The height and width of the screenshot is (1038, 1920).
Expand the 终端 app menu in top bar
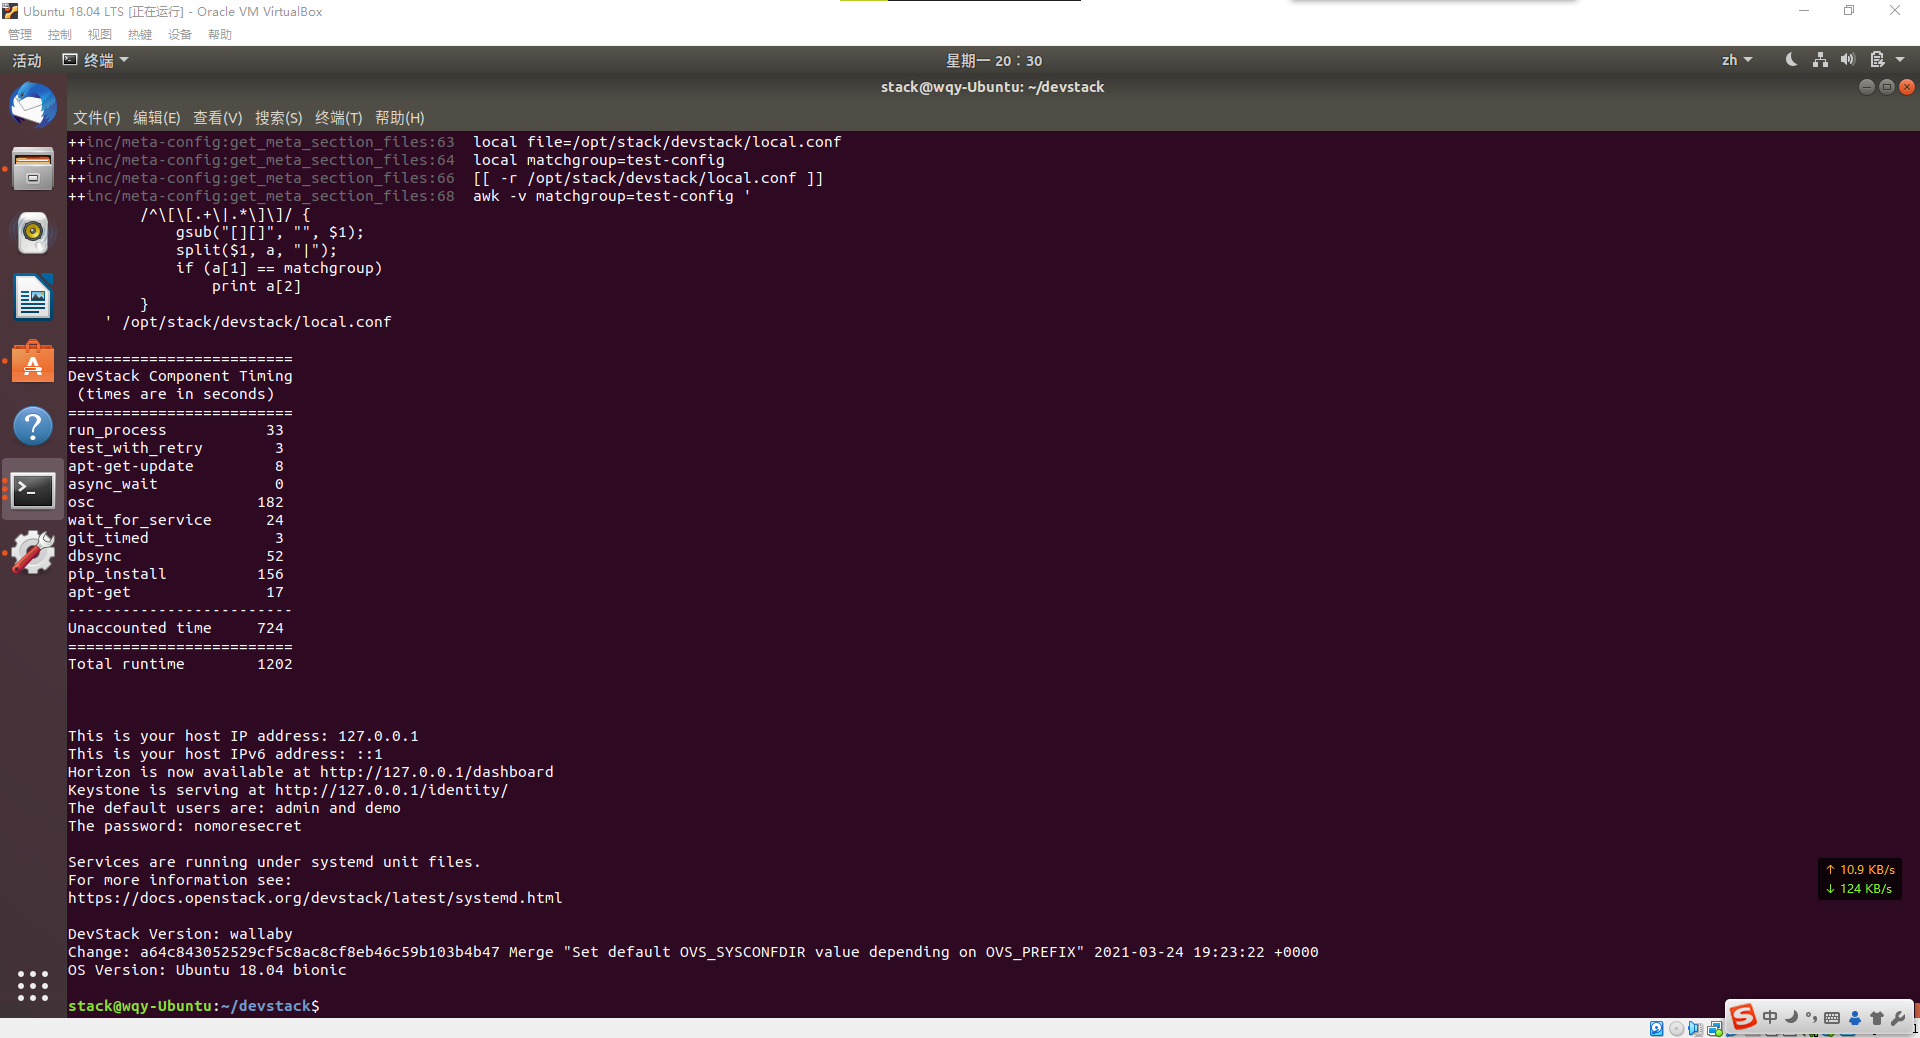pos(96,60)
